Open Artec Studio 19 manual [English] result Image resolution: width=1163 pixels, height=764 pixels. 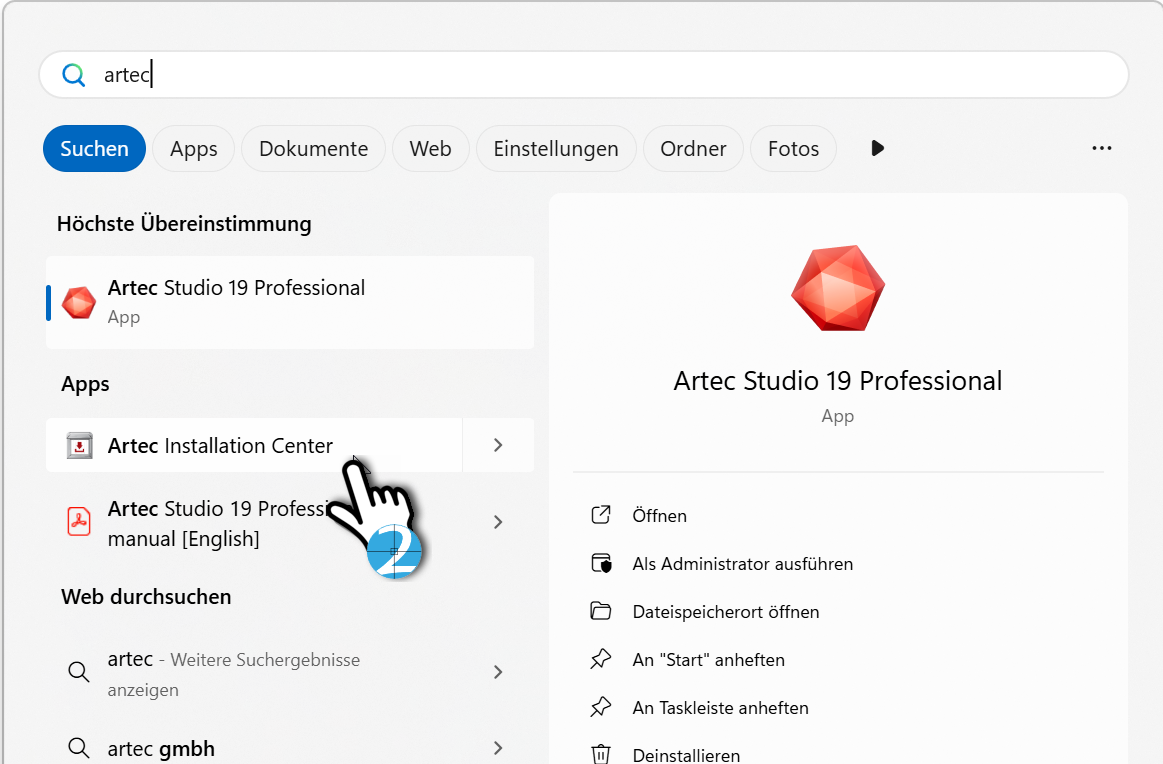click(x=254, y=523)
